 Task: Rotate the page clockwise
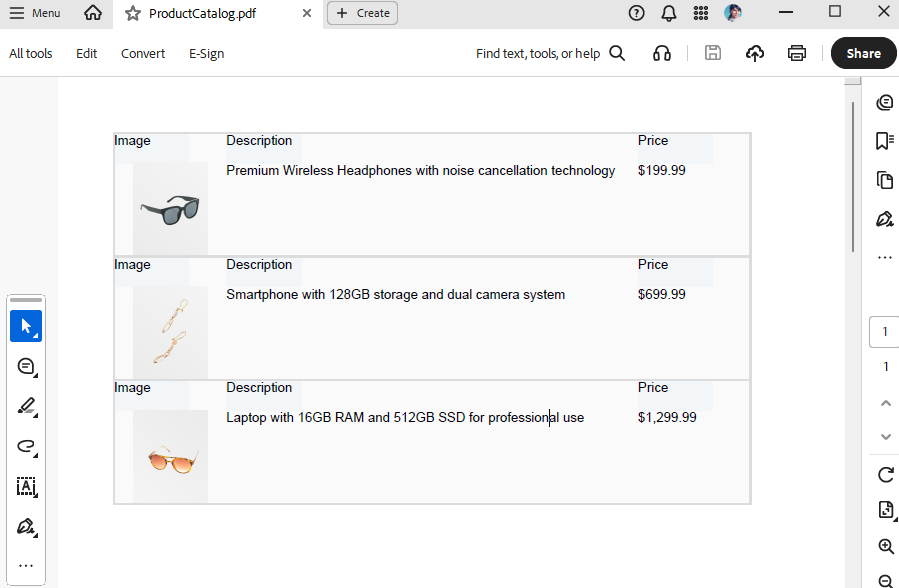point(885,475)
